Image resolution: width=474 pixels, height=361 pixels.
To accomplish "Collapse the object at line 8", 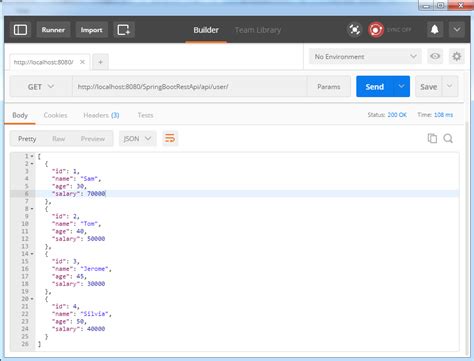I will tap(32, 209).
